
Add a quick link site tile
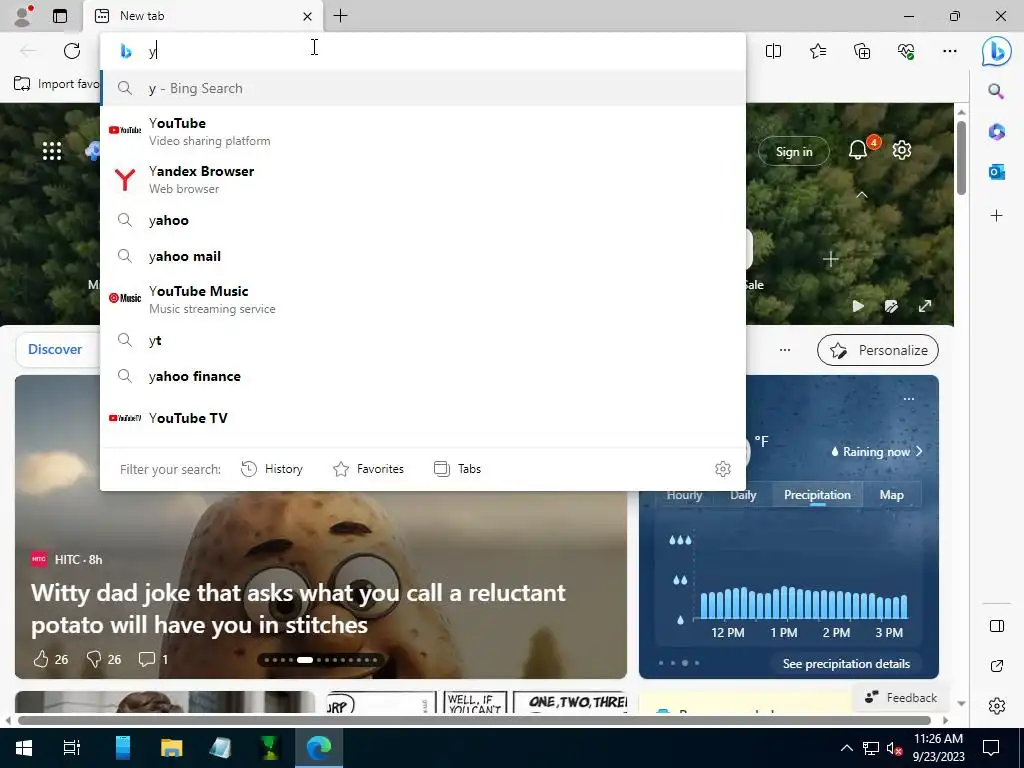click(x=830, y=259)
